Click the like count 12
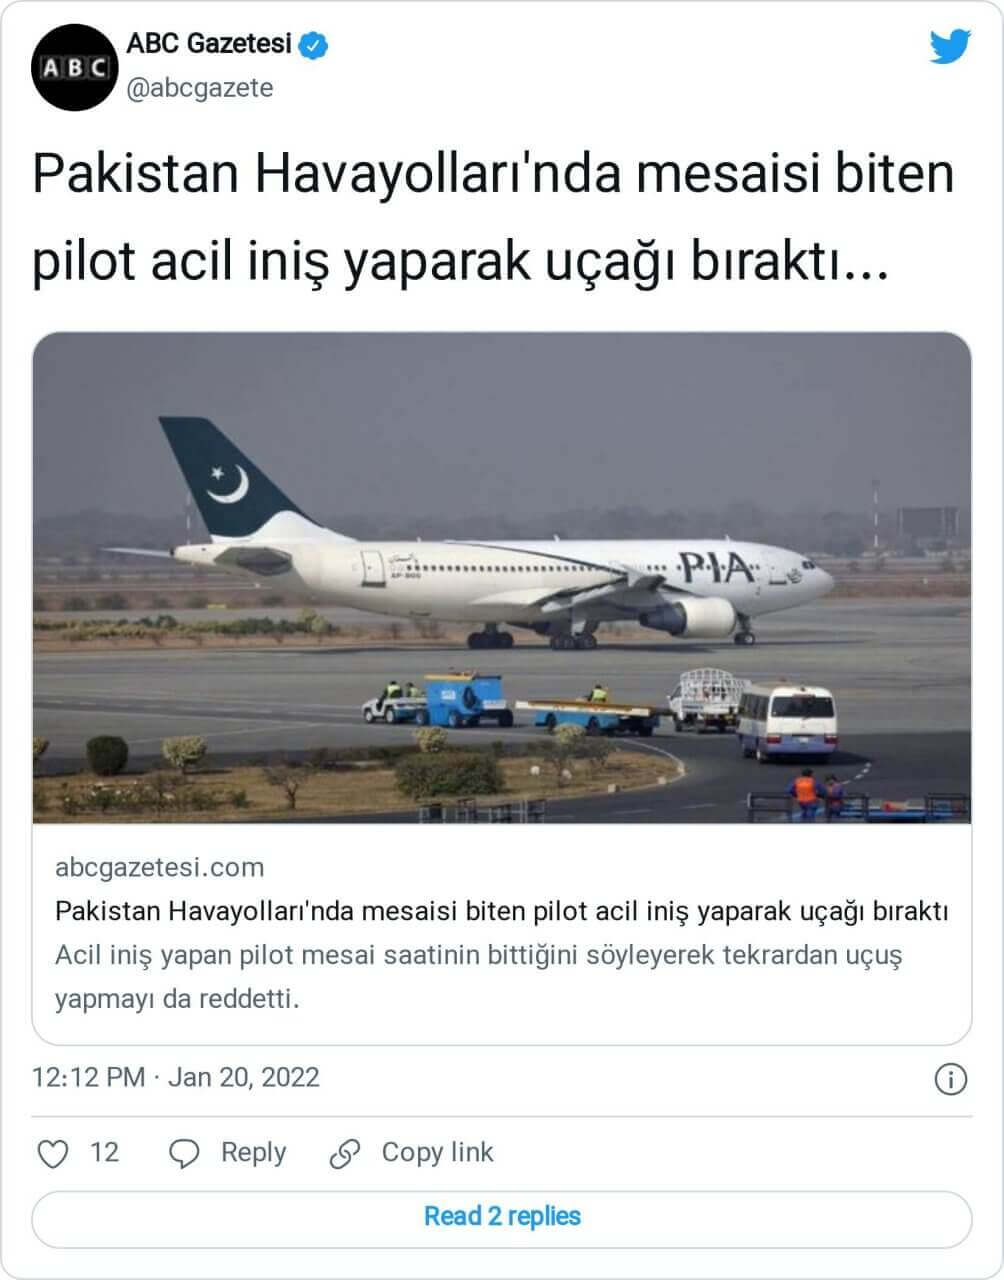The image size is (1004, 1280). point(104,1153)
